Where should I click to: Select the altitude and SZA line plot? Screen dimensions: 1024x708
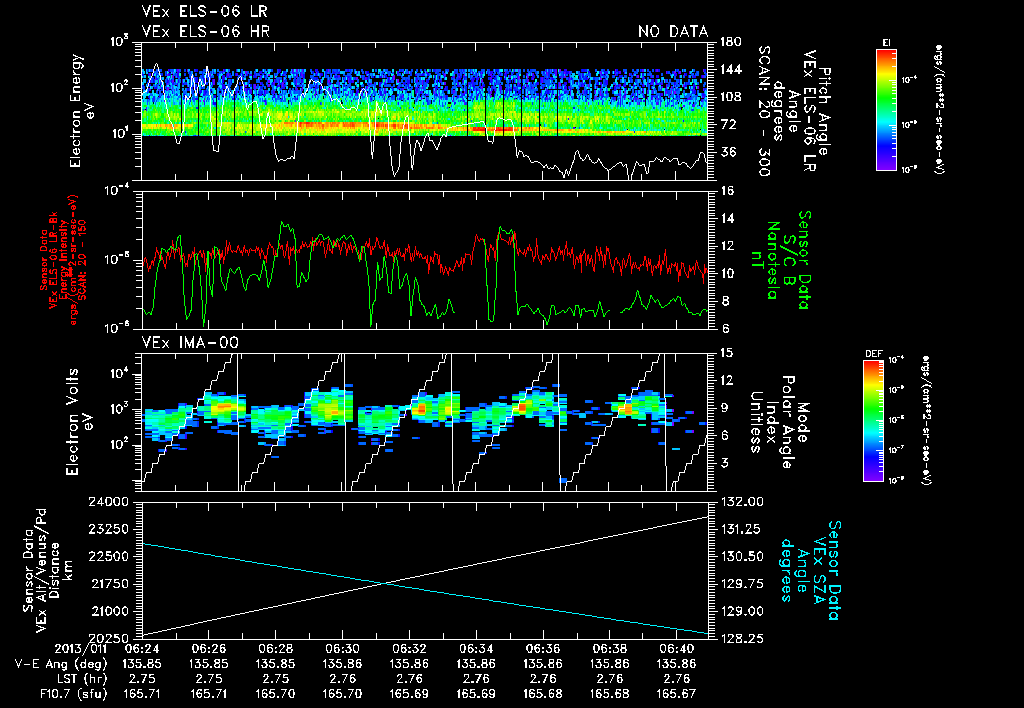click(424, 570)
